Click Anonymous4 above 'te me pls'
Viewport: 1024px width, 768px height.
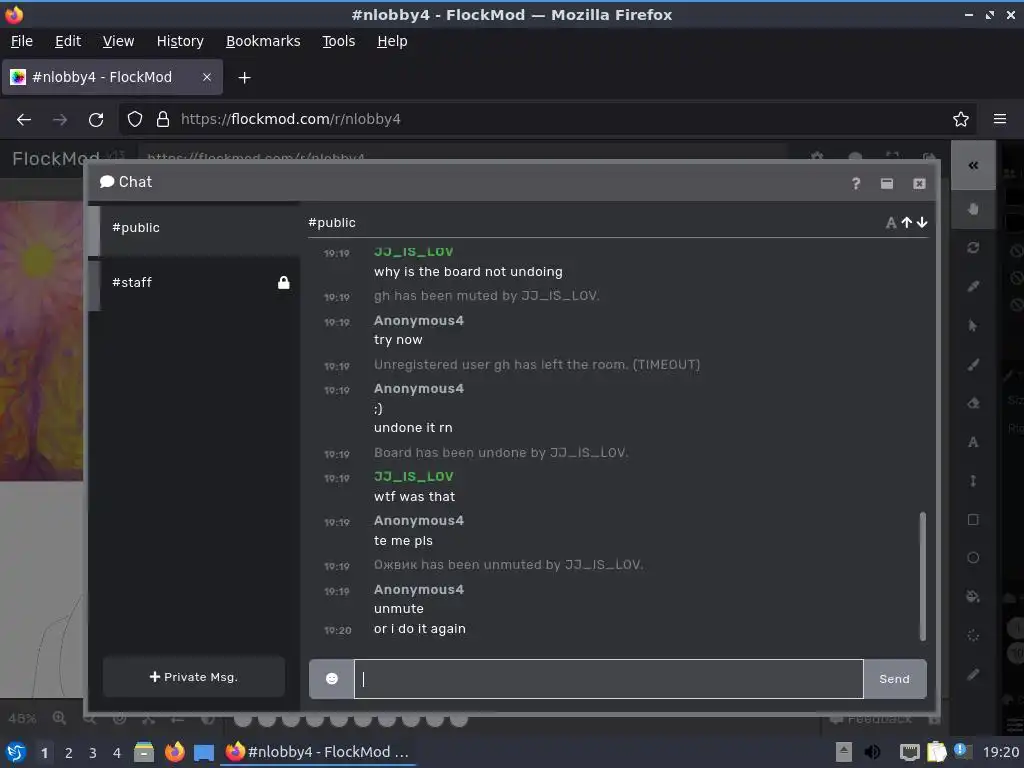419,520
